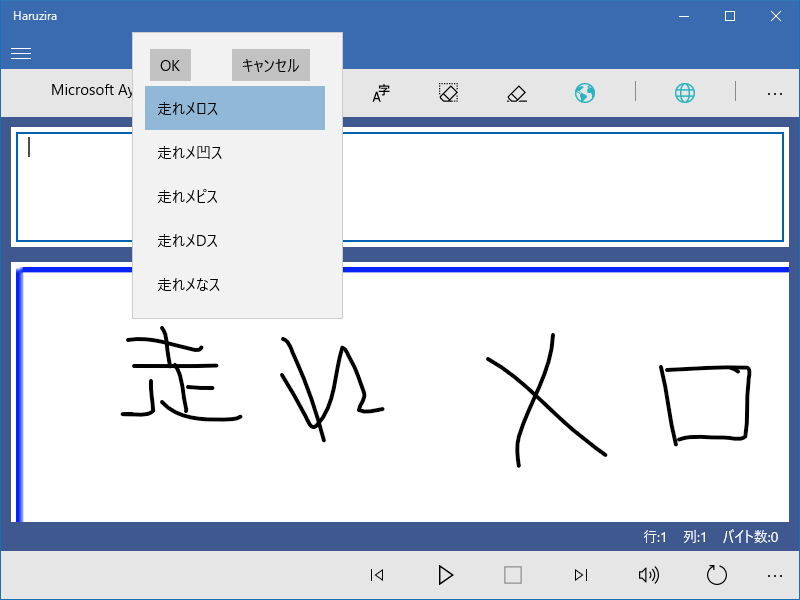Select the eraser tool in the toolbar

(x=515, y=92)
